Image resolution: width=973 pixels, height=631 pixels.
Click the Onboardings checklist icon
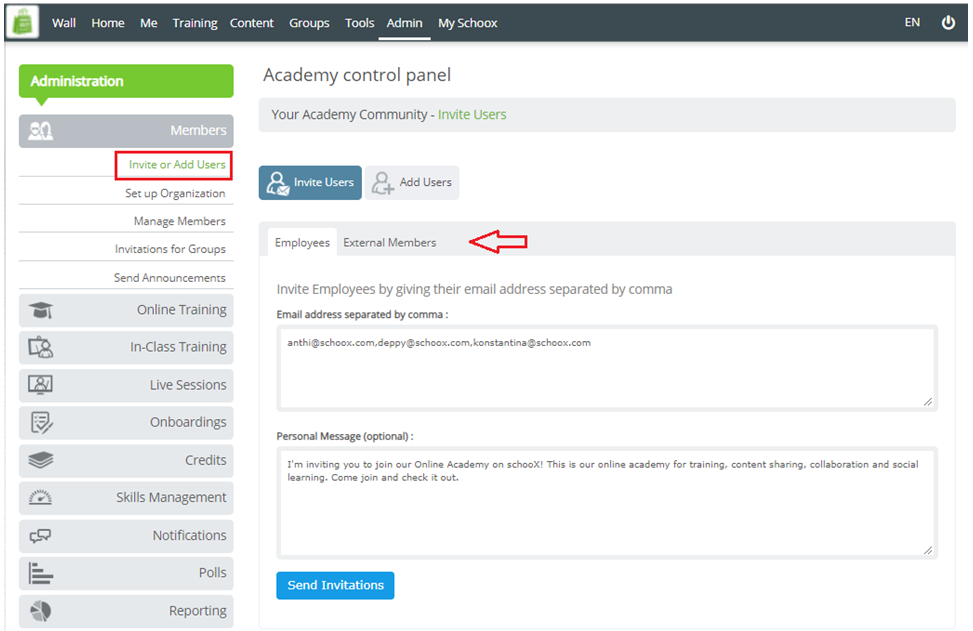[x=42, y=423]
